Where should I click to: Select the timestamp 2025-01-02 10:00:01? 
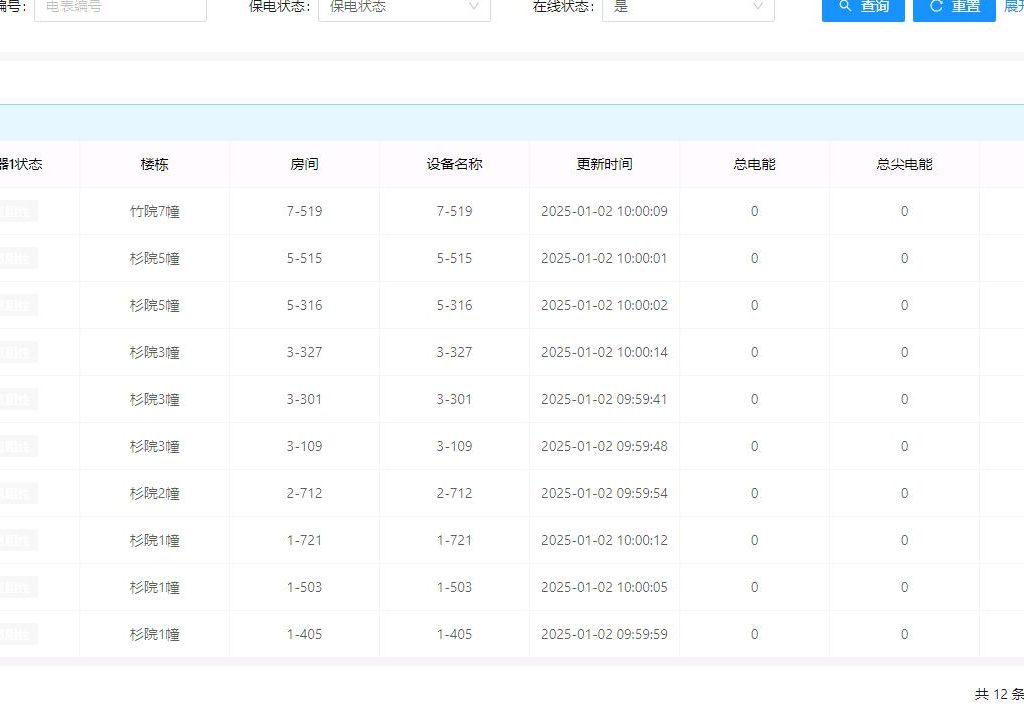(605, 259)
